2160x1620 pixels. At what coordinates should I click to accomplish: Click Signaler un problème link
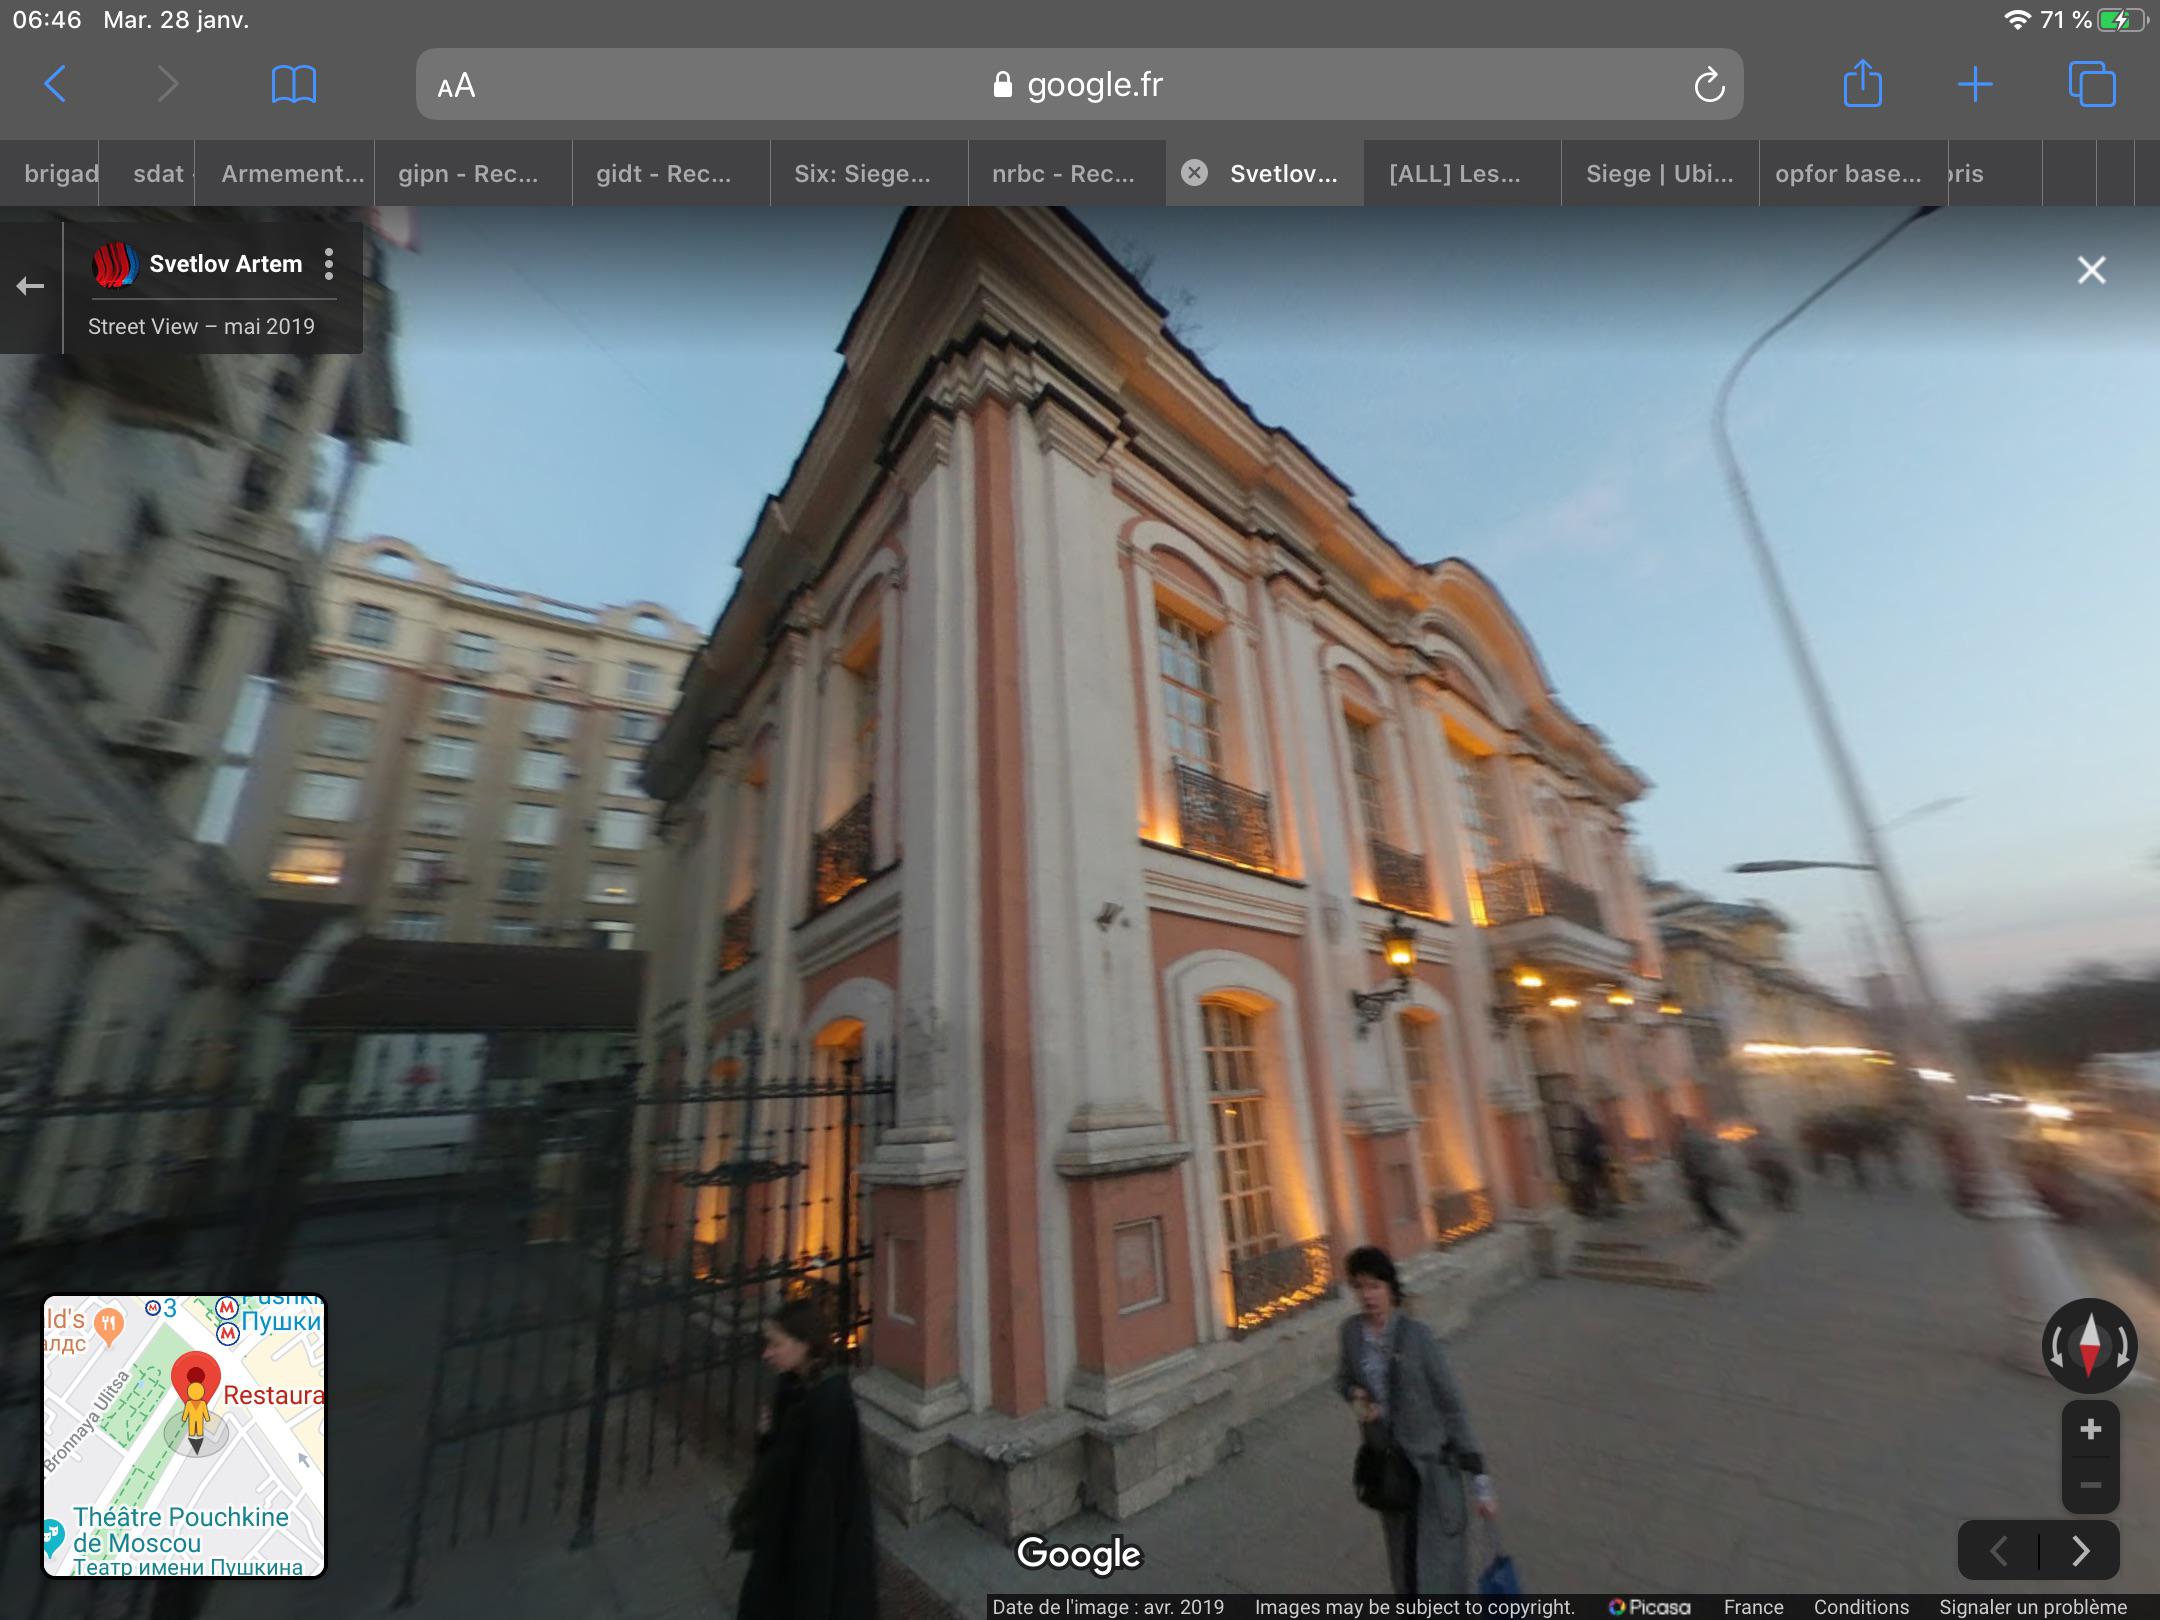tap(2033, 1607)
